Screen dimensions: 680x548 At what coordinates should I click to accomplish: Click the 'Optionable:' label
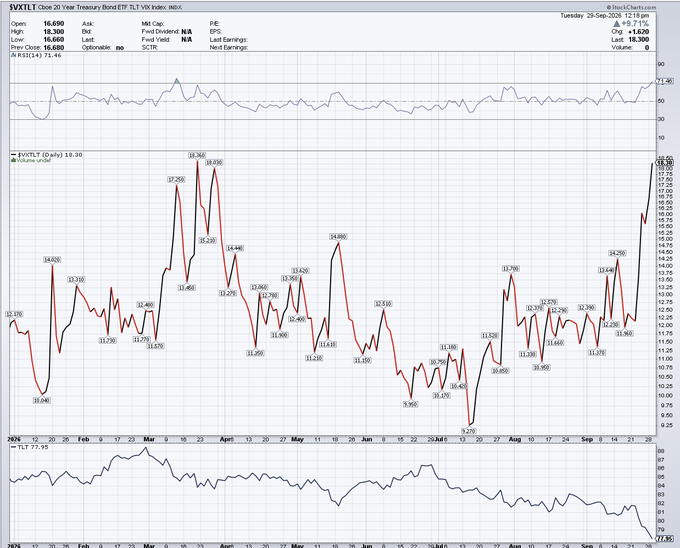pos(96,47)
